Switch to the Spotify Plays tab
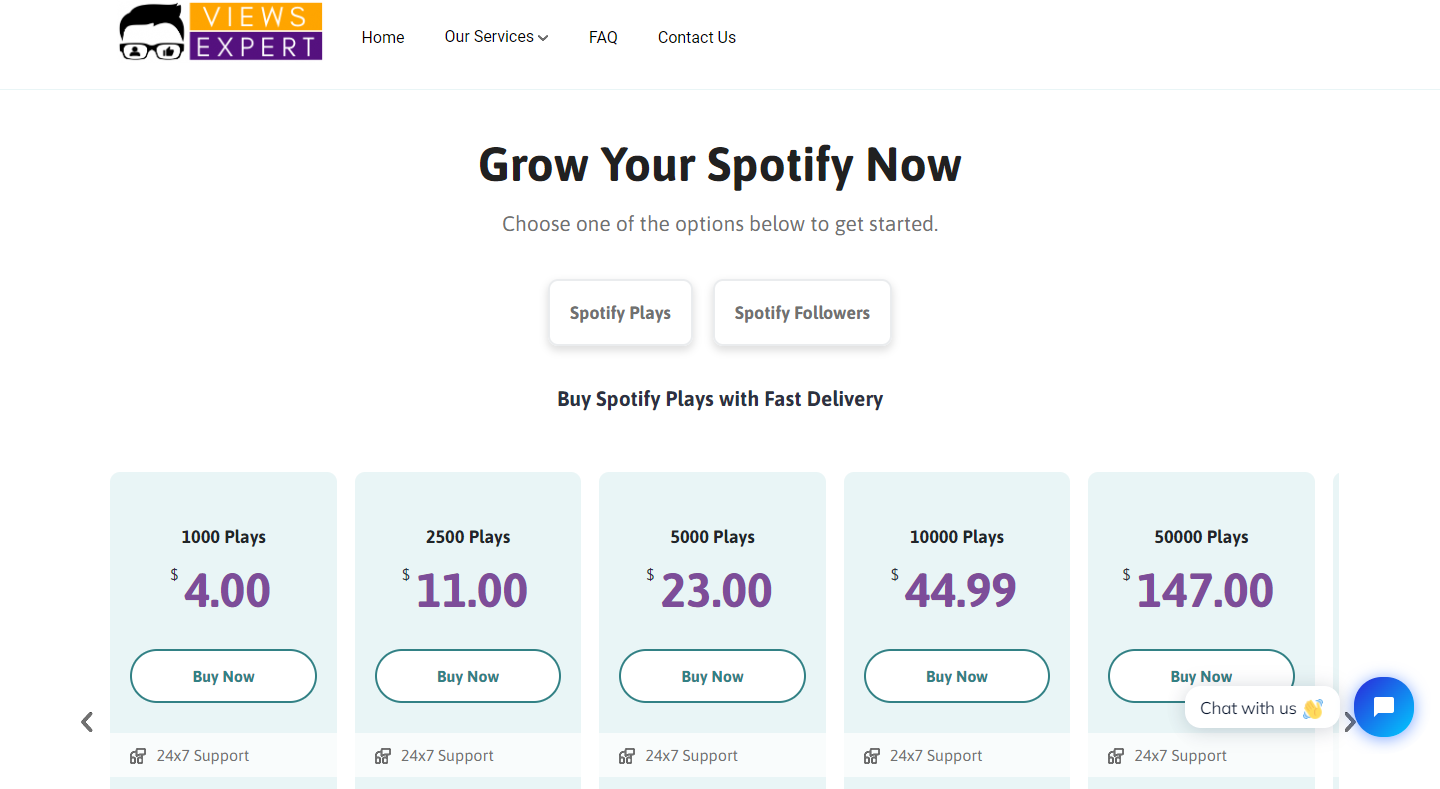Screen dimensions: 1440x789 coord(620,312)
